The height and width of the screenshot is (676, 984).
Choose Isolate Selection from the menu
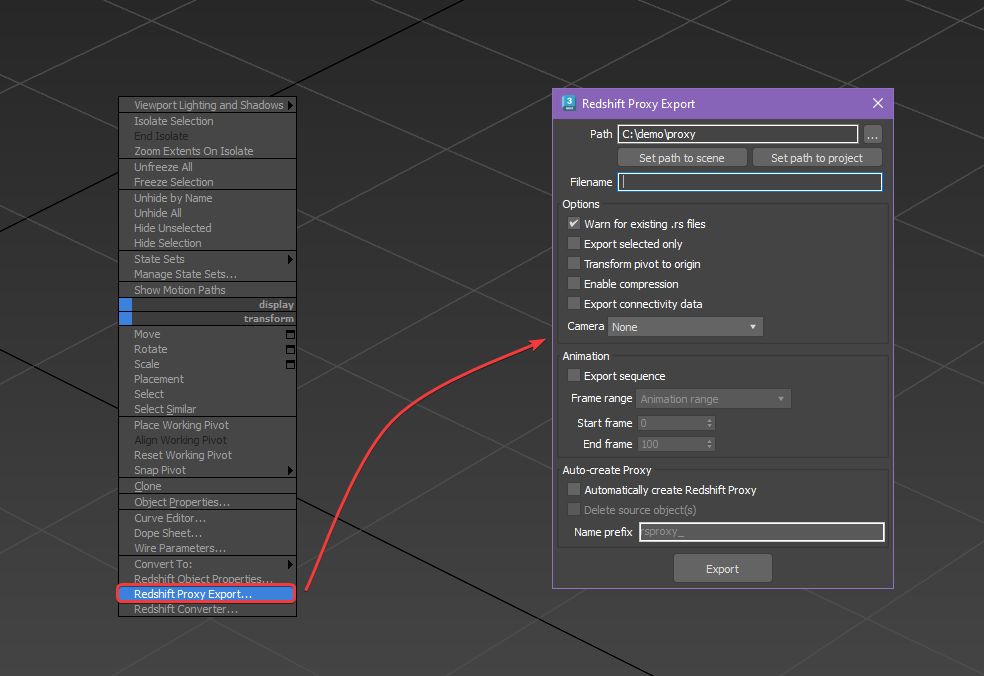(207, 121)
